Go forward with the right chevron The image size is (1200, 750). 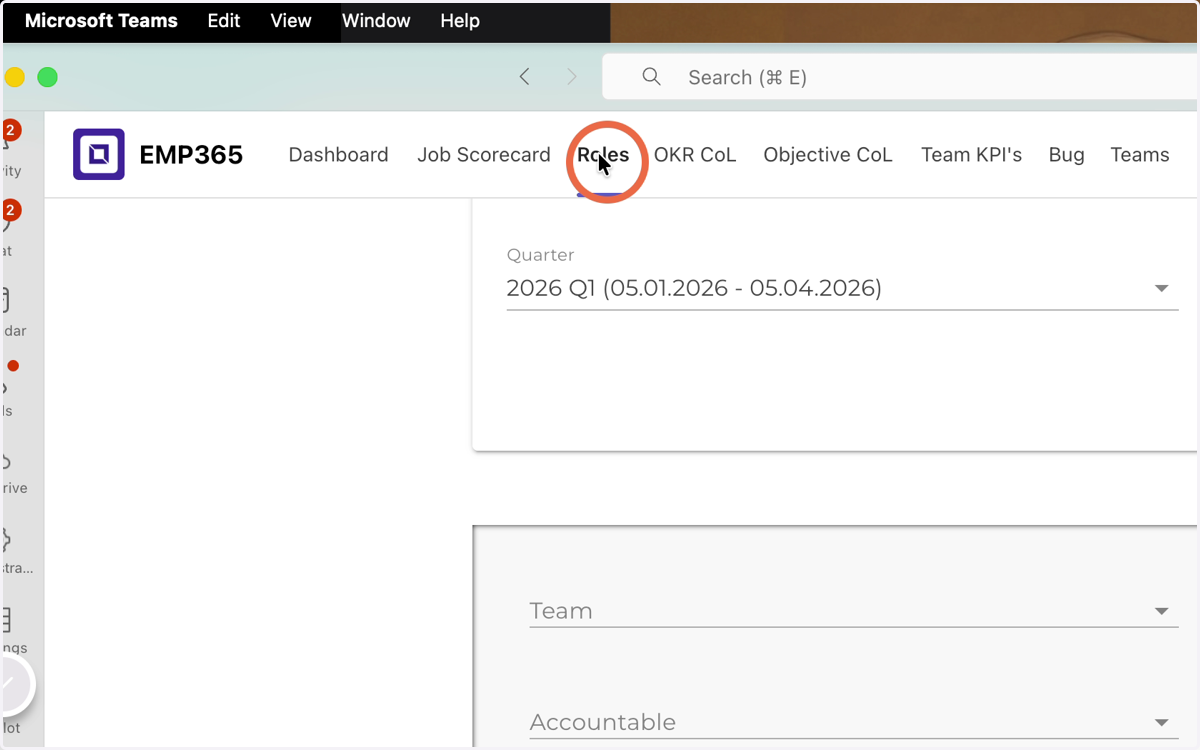click(572, 77)
